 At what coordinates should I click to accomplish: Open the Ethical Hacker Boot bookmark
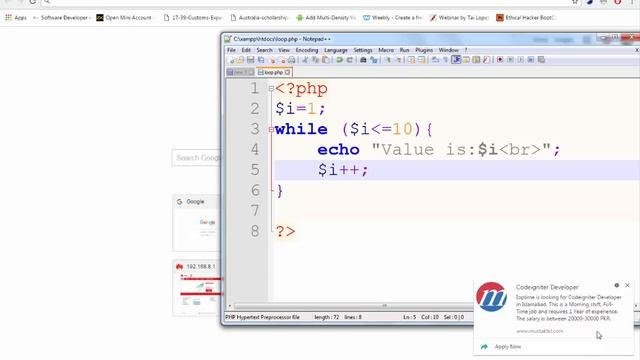click(526, 18)
